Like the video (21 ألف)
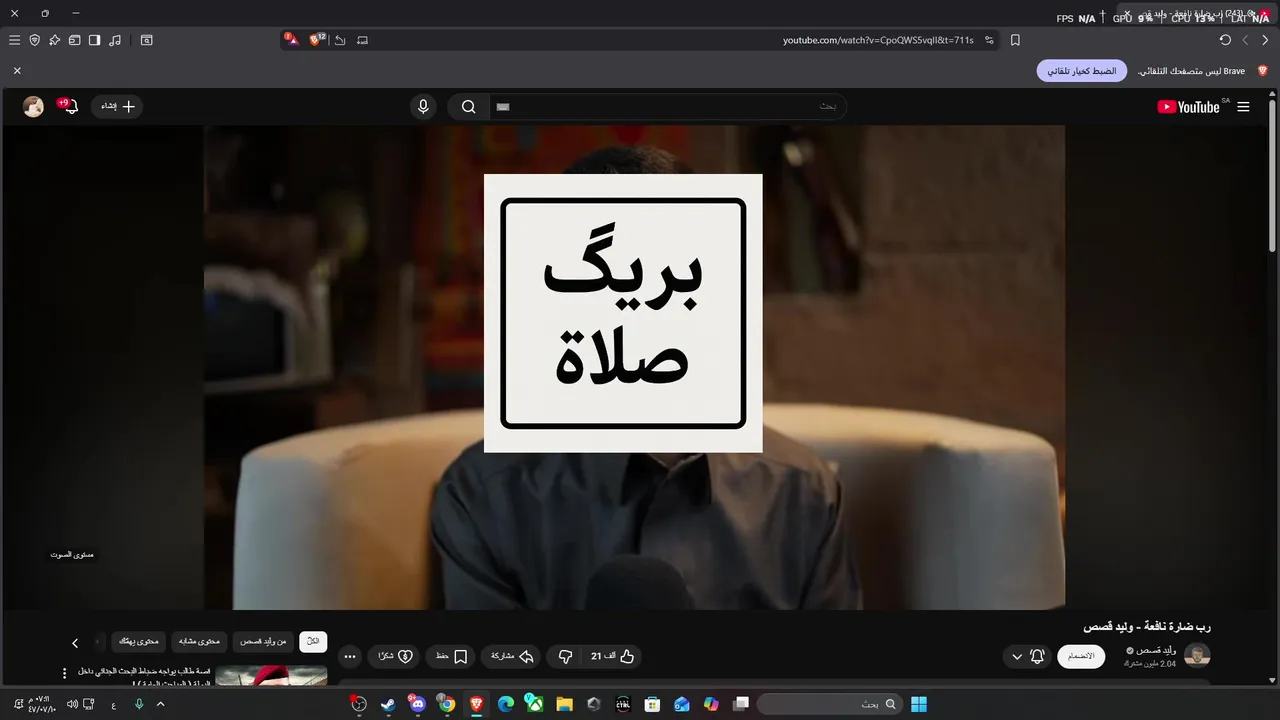This screenshot has width=1280, height=720. [x=614, y=657]
